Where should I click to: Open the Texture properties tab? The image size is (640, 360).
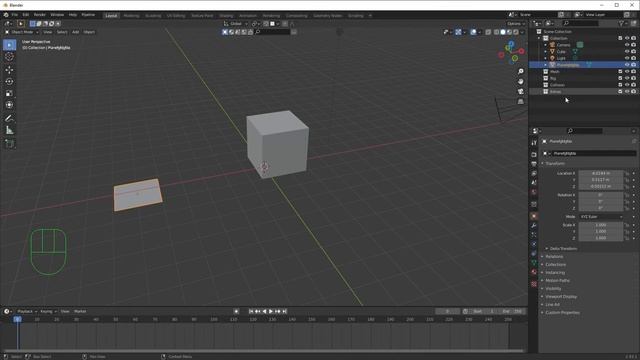tap(534, 284)
